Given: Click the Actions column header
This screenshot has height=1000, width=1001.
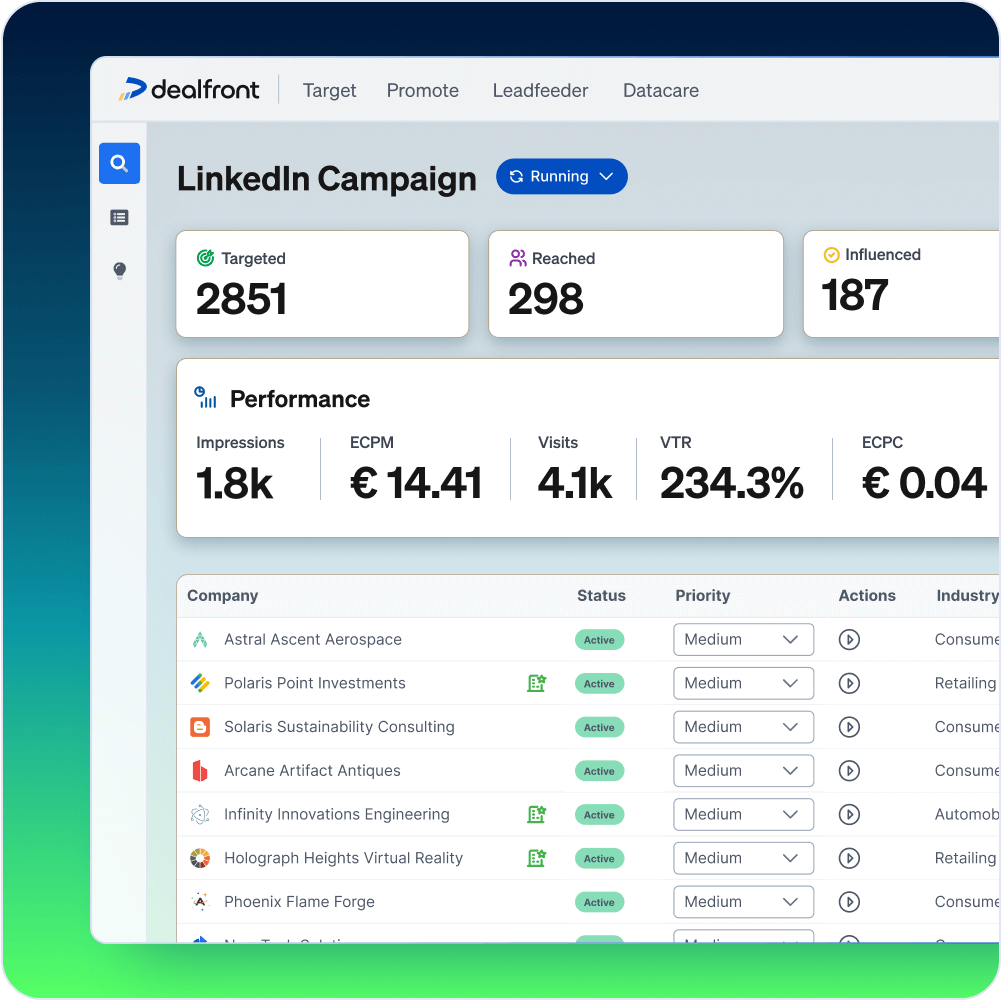Looking at the screenshot, I should pyautogui.click(x=867, y=595).
